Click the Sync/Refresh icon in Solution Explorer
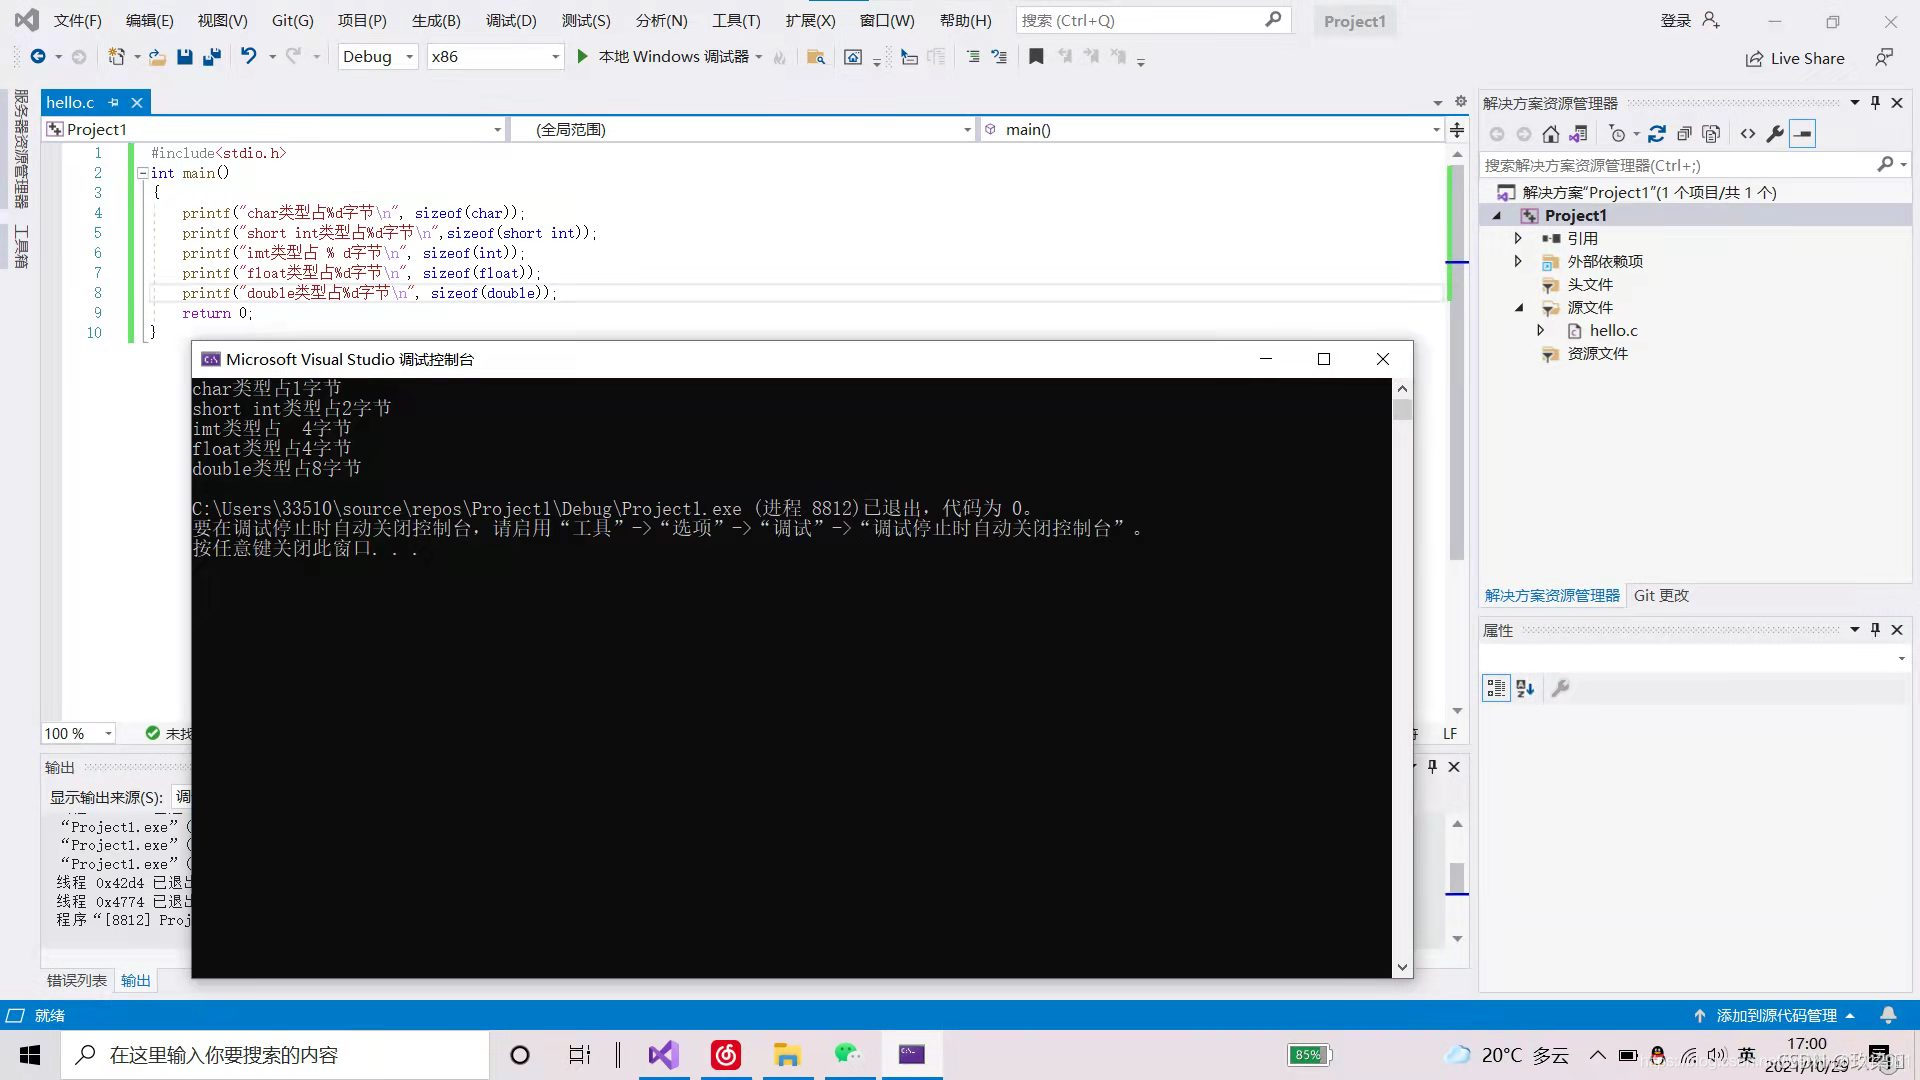 click(1657, 134)
